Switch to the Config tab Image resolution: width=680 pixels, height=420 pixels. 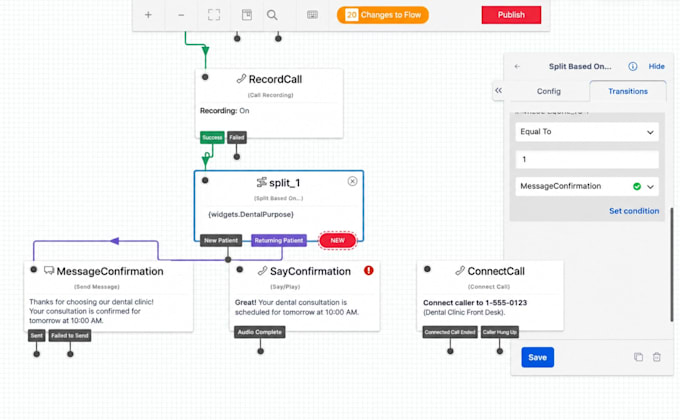pyautogui.click(x=549, y=91)
